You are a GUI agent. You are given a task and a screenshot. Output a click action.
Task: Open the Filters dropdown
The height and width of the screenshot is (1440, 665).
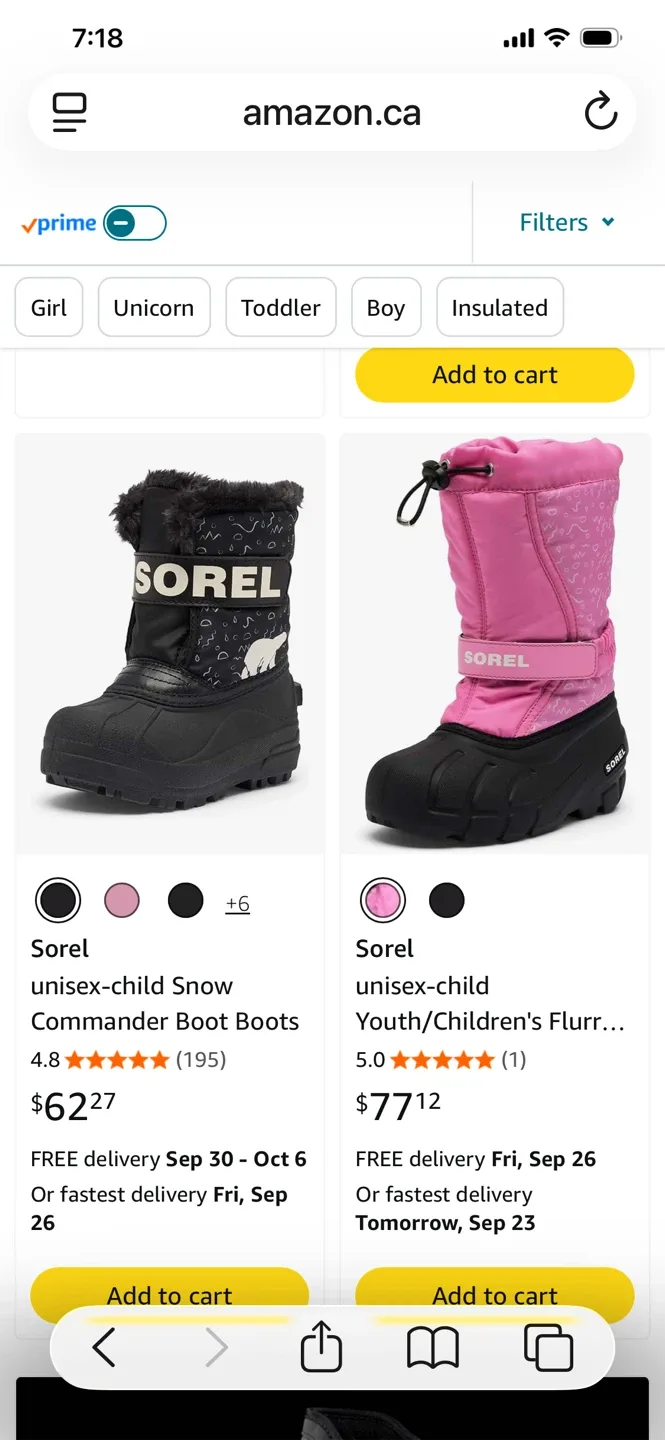coord(567,222)
